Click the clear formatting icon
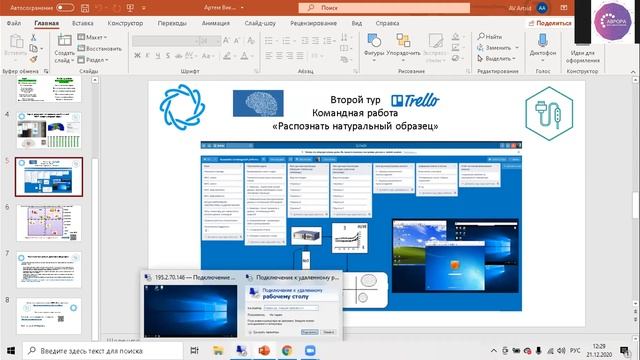 coord(251,40)
